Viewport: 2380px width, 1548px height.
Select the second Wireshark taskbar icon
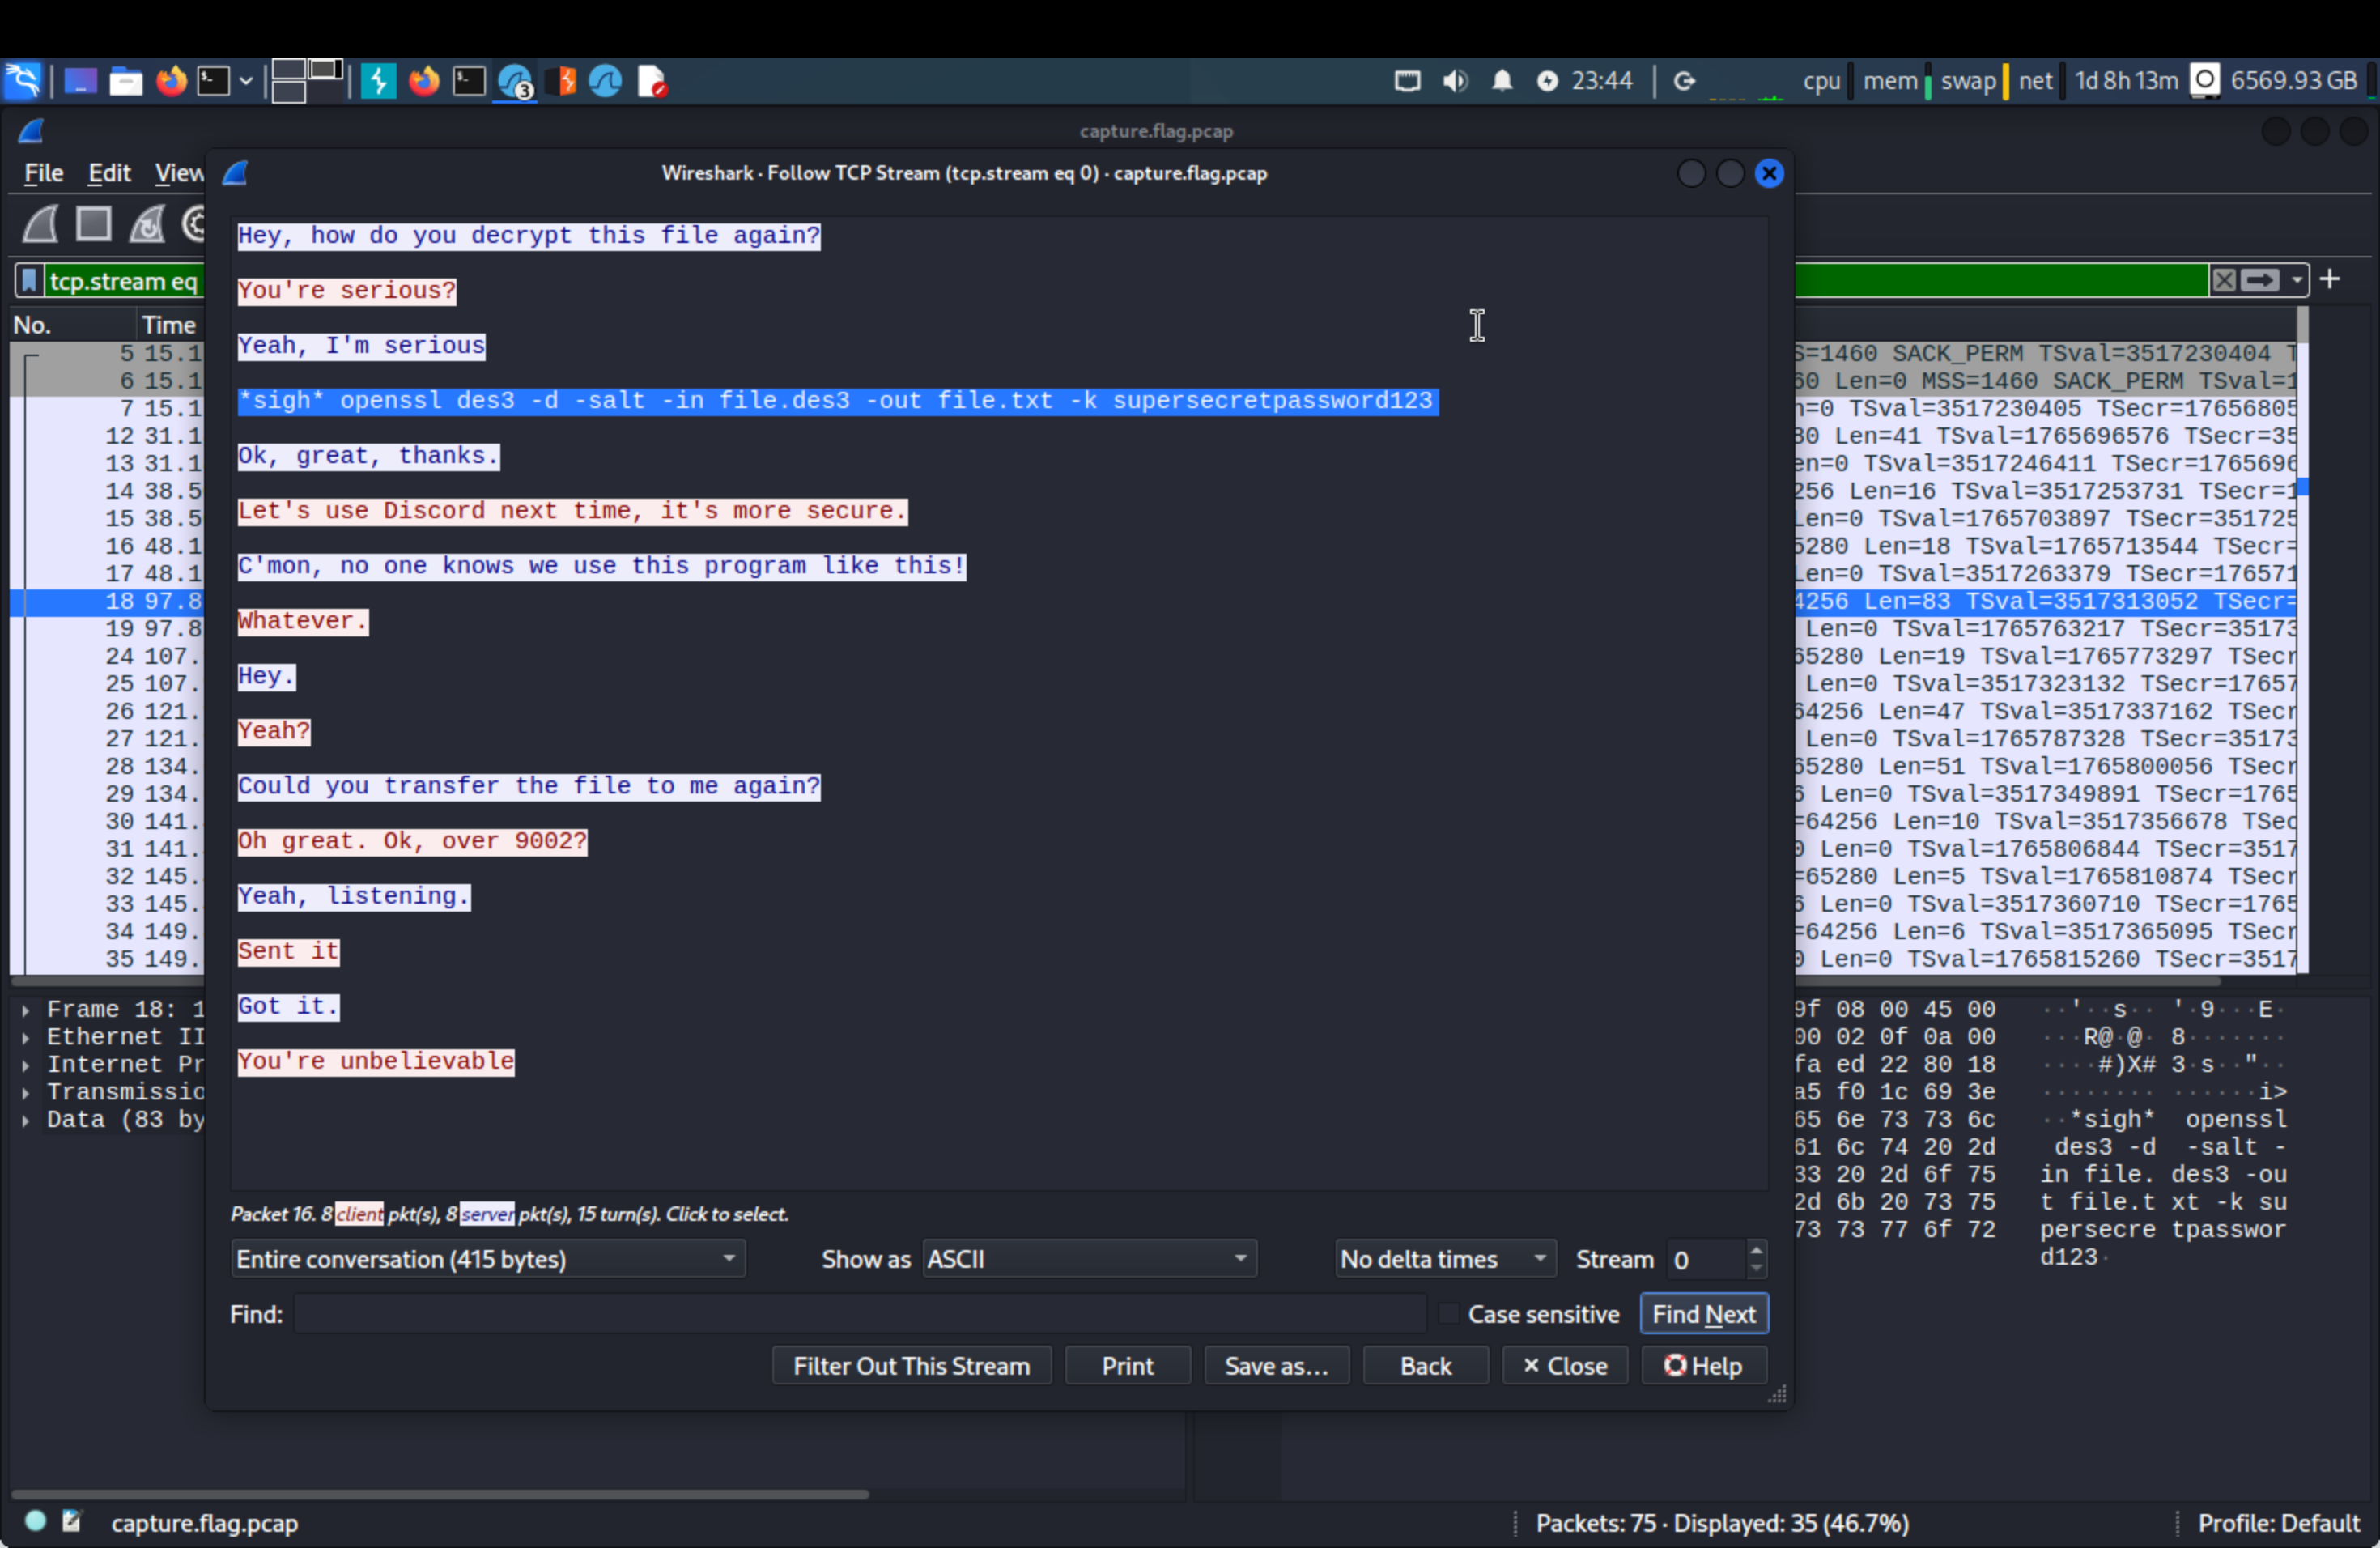tap(605, 81)
